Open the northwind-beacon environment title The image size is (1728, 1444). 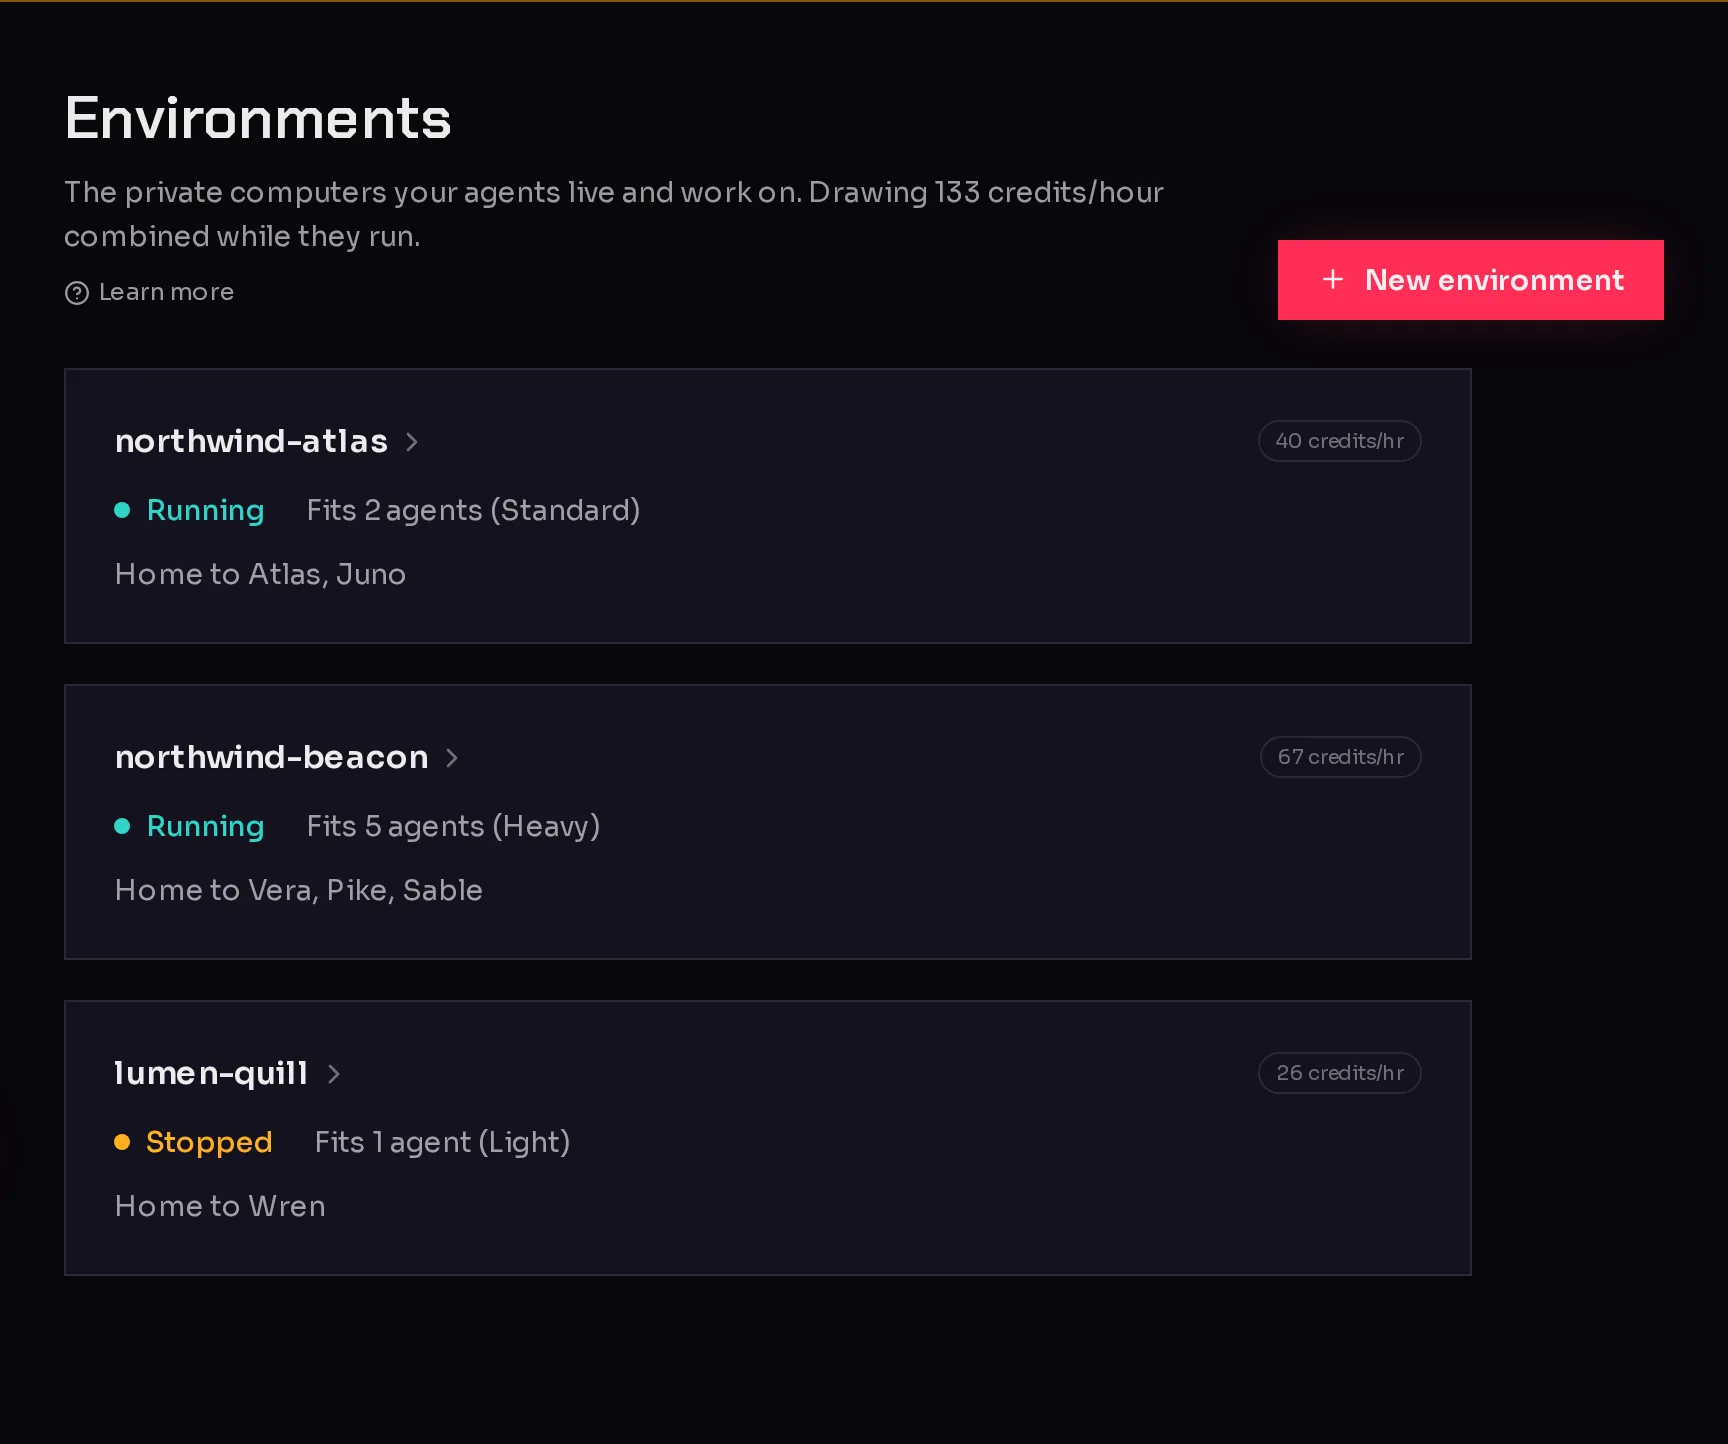coord(271,757)
